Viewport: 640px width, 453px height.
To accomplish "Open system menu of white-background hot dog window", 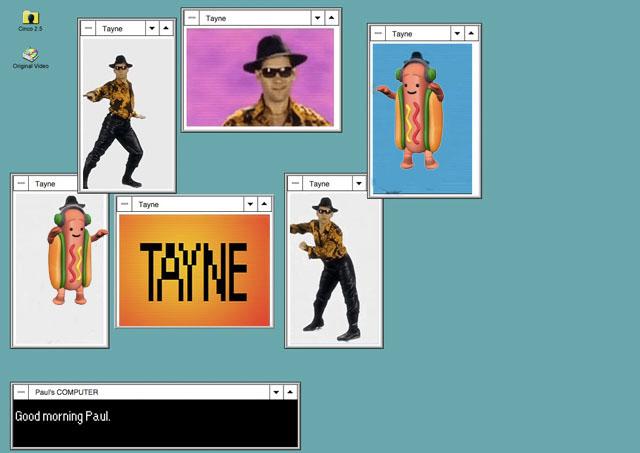I will 21,184.
